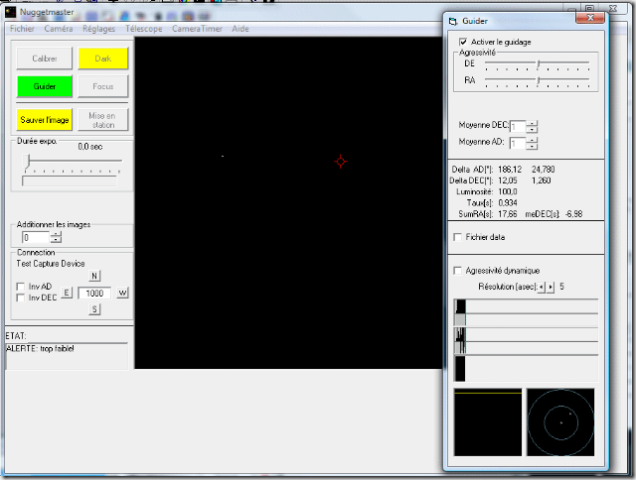Click the E direction button
The image size is (636, 480).
(x=67, y=293)
